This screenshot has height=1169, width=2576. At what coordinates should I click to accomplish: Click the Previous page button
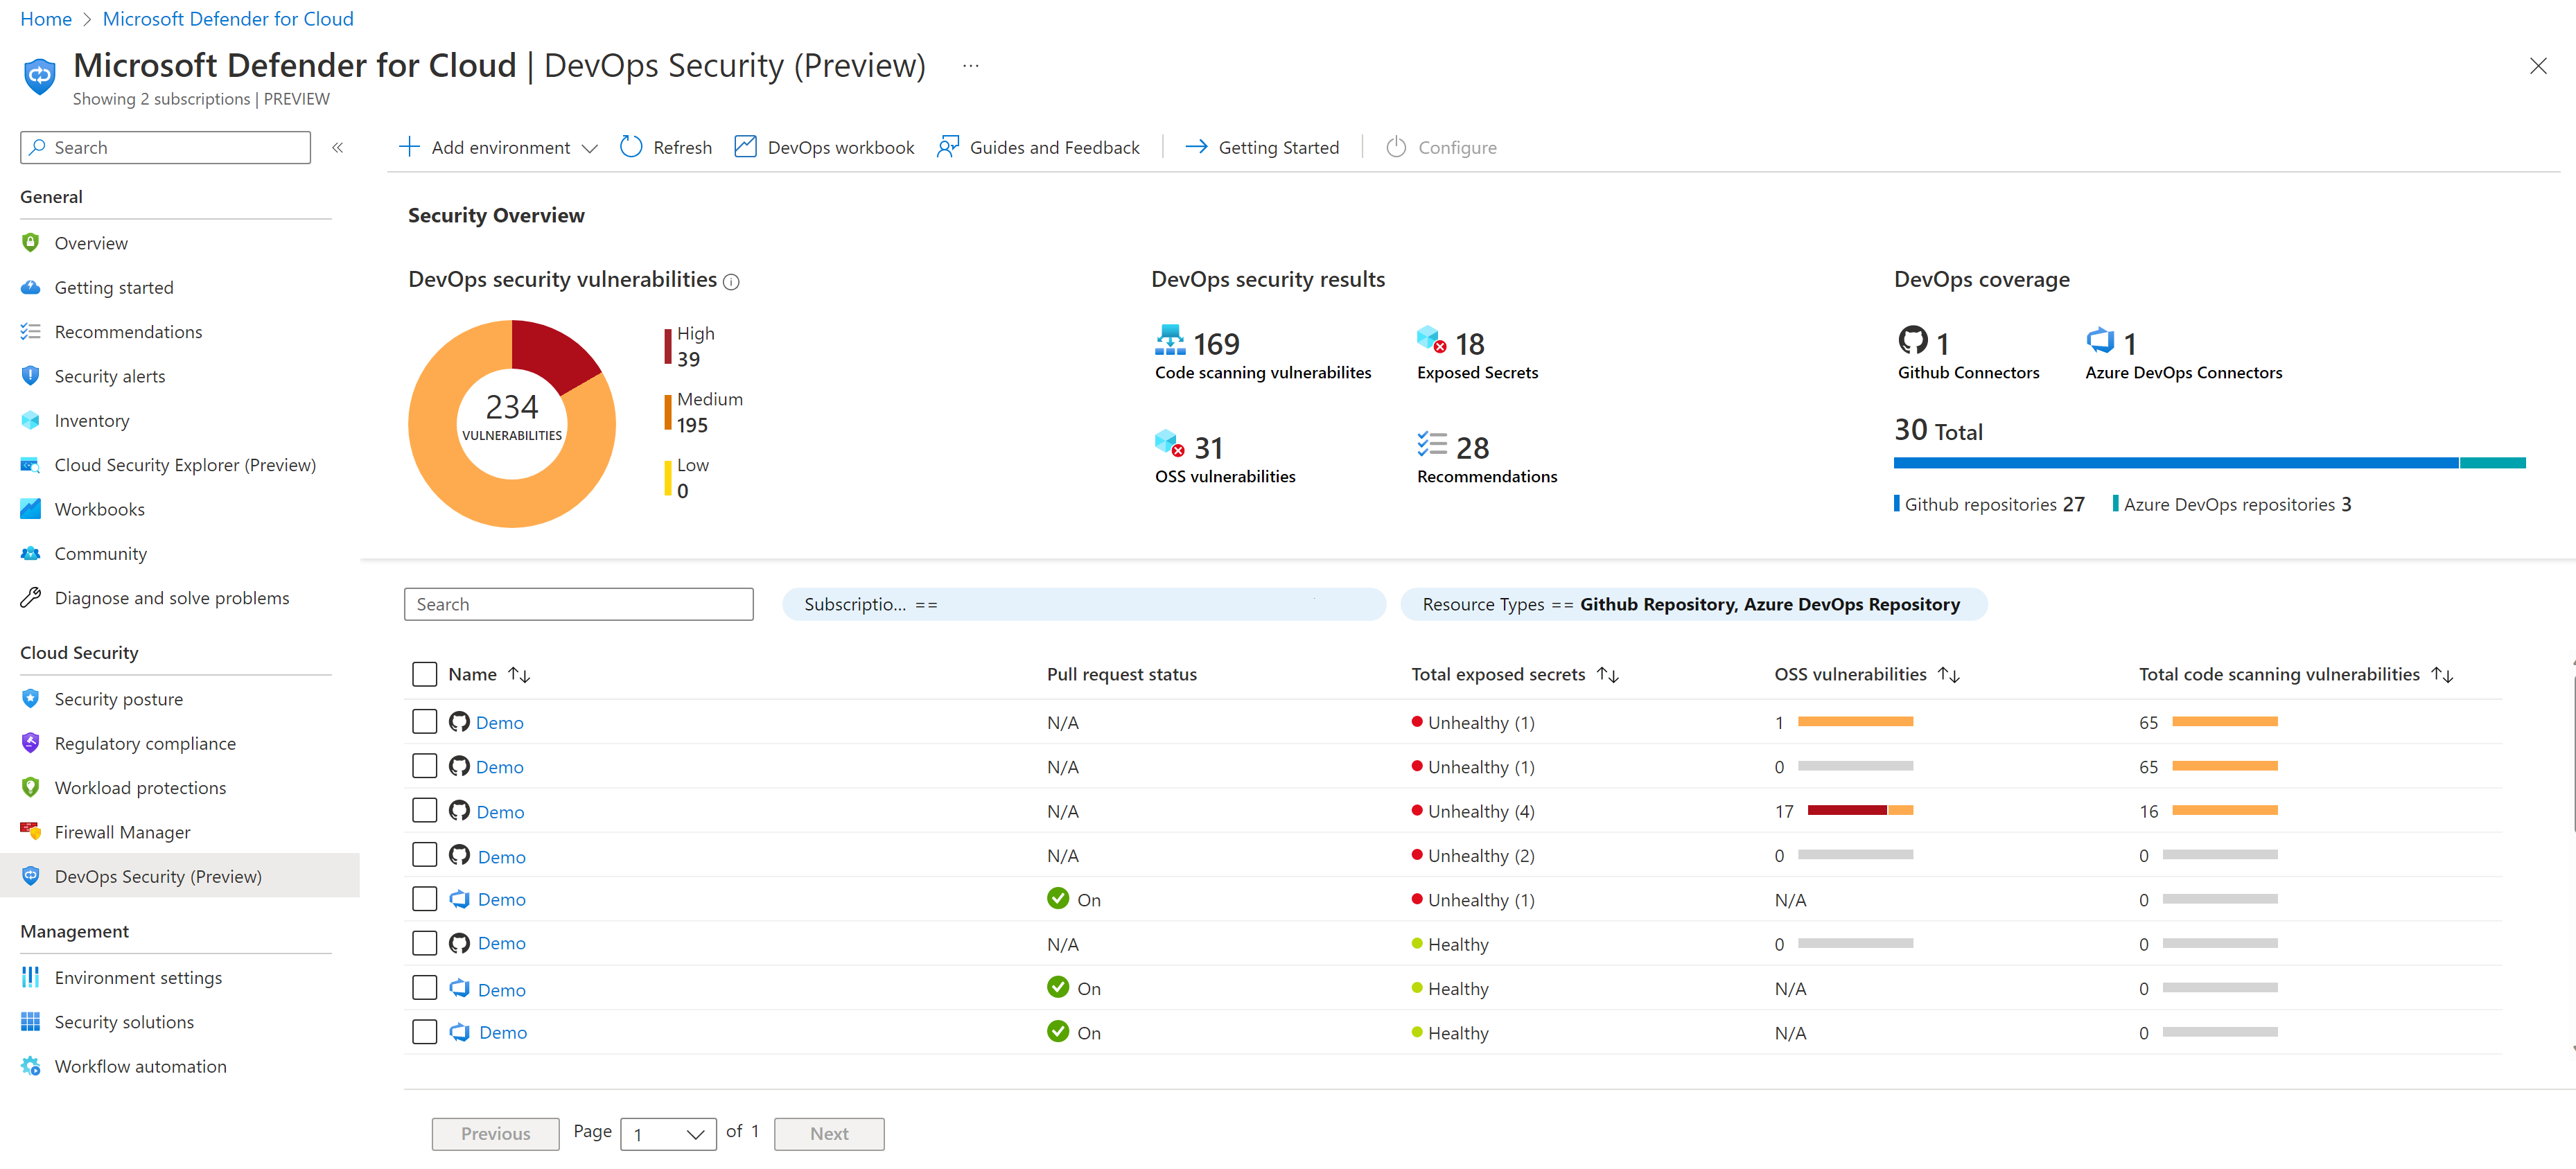pos(495,1134)
